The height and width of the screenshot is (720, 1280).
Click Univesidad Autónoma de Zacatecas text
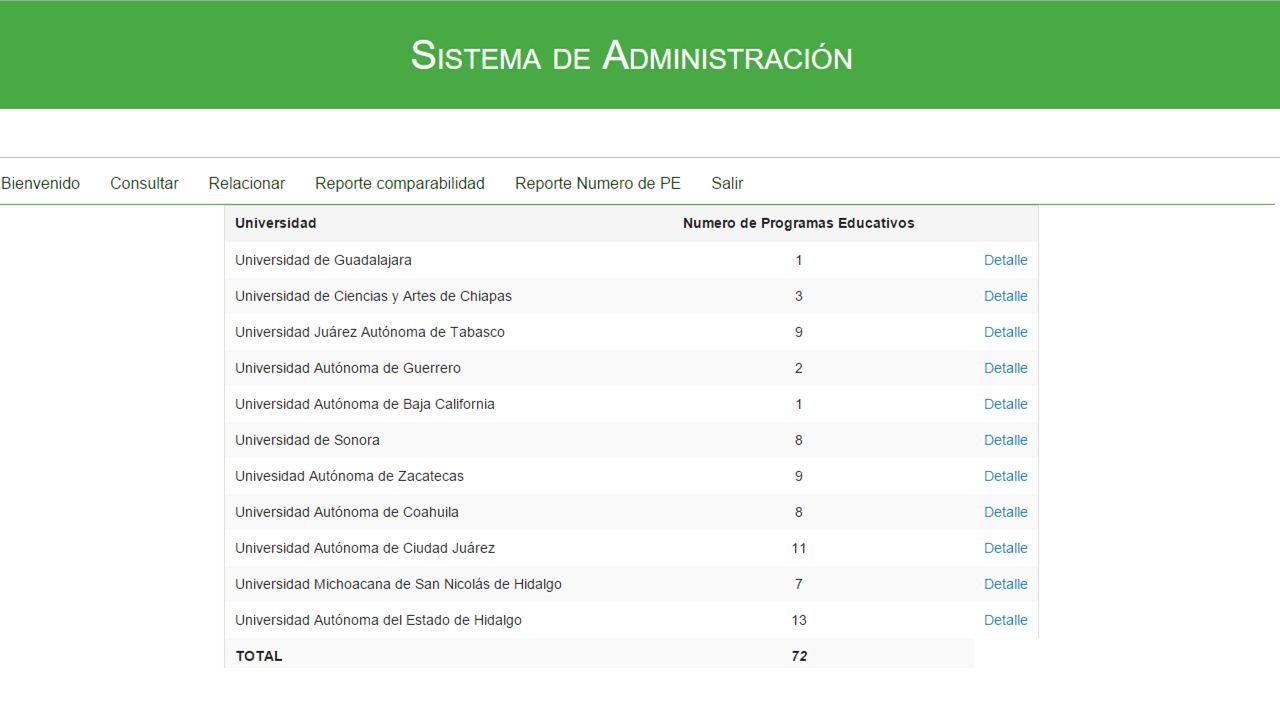point(349,476)
